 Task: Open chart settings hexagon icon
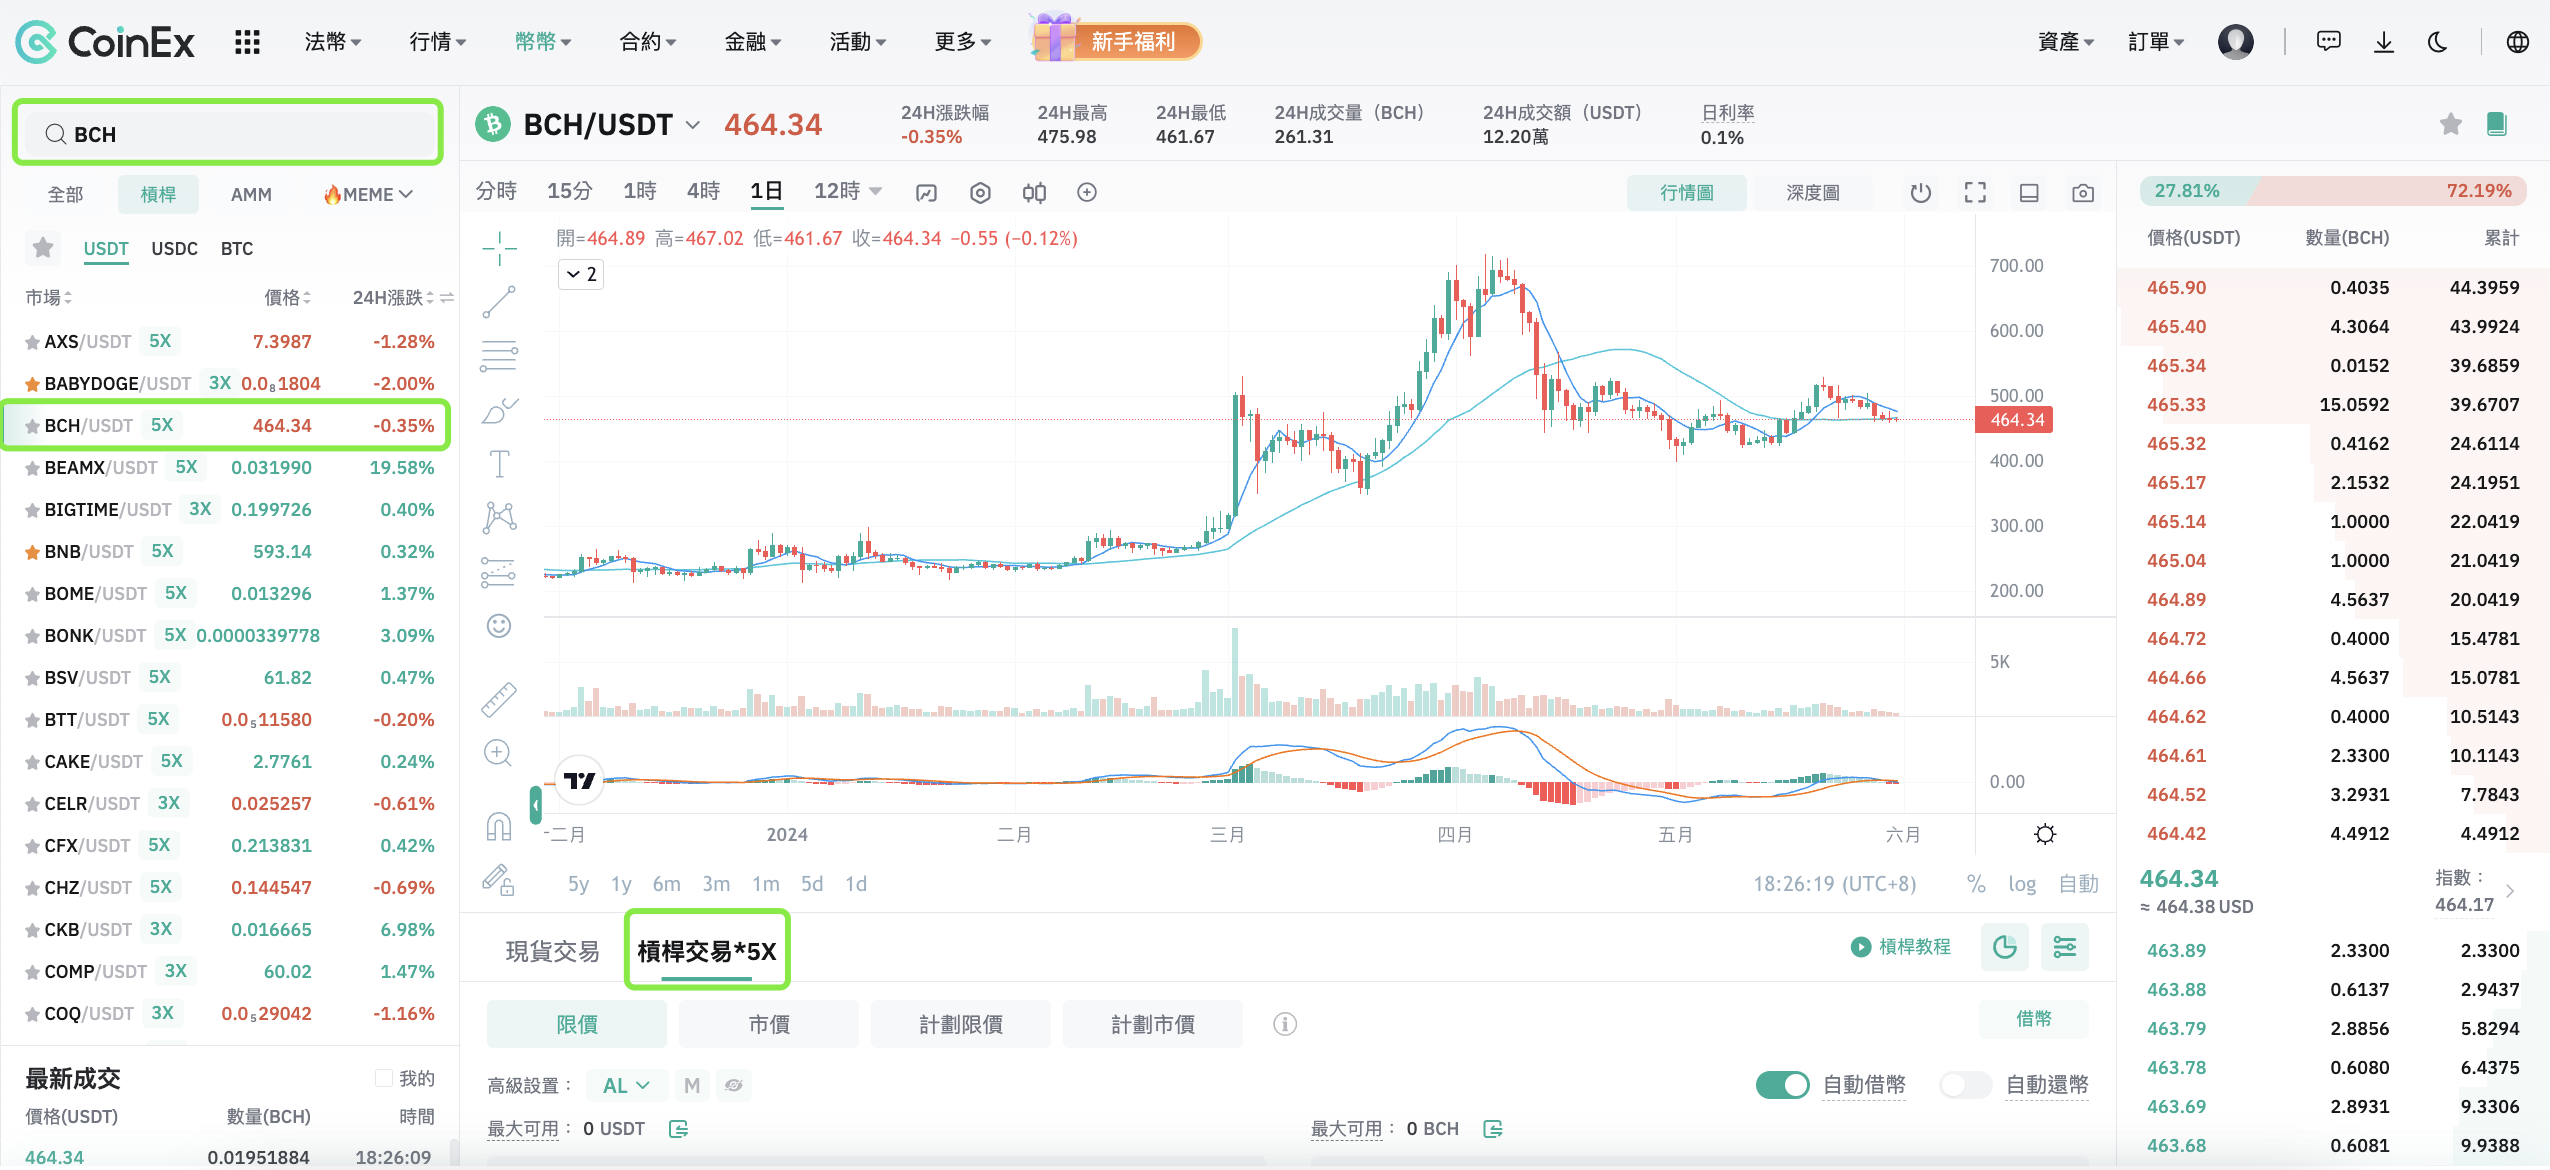coord(980,192)
